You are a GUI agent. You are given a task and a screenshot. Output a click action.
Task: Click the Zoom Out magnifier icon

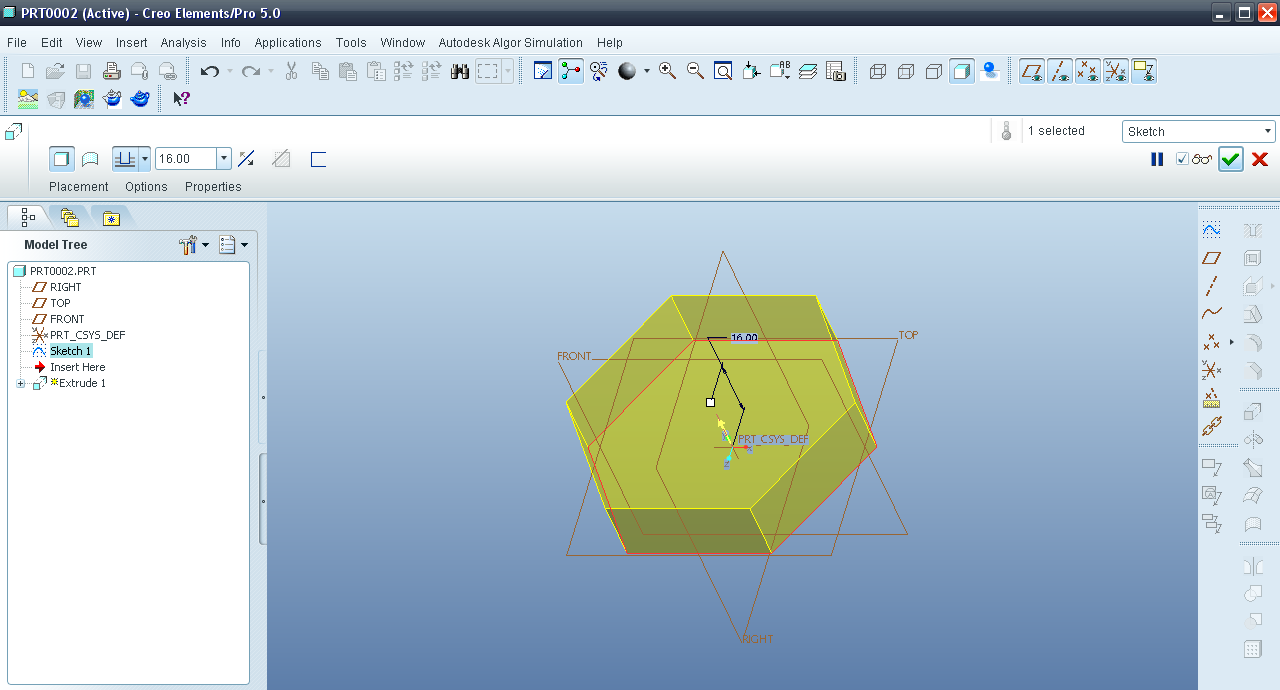pyautogui.click(x=695, y=71)
